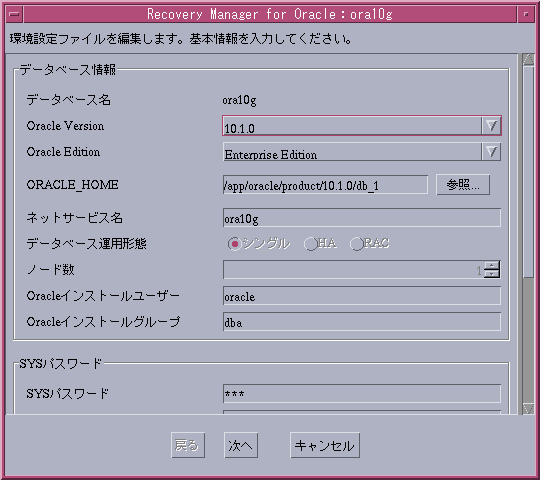Click the scrollbar down arrow
The image size is (540, 480).
pos(528,408)
